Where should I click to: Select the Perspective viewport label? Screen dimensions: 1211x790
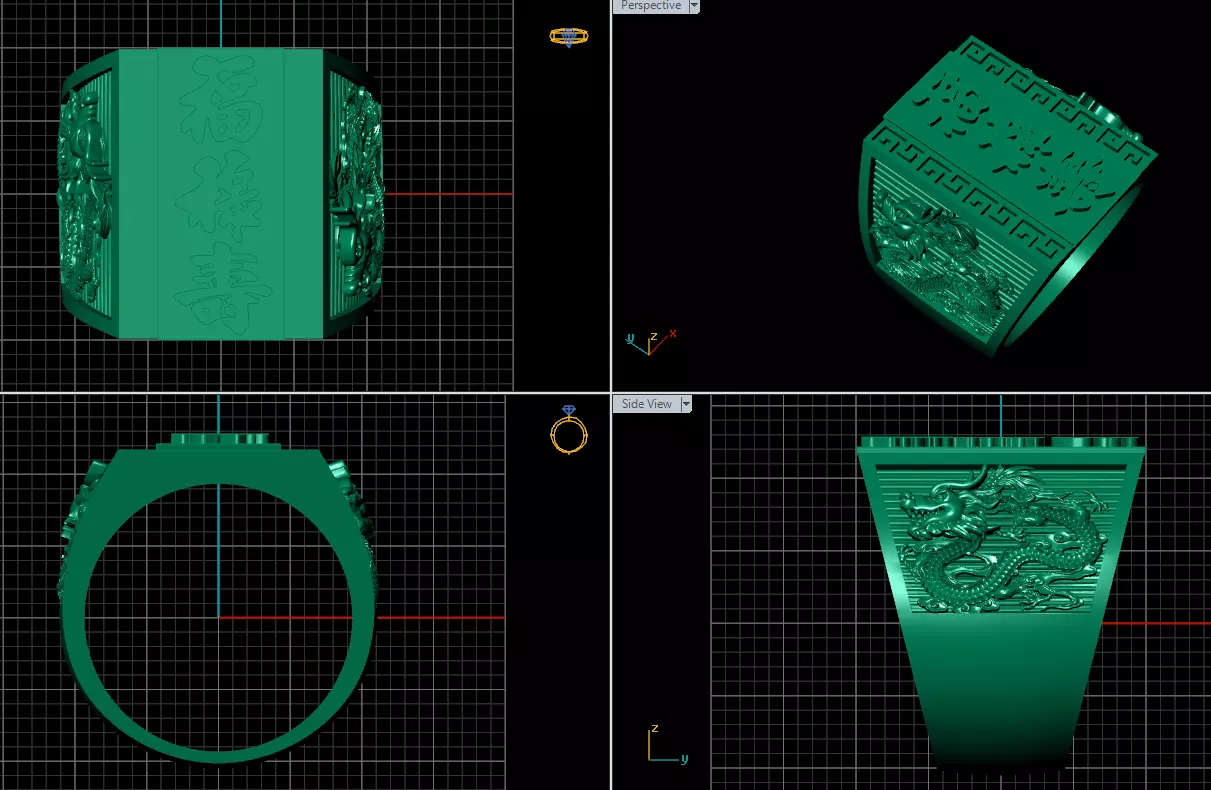tap(650, 6)
